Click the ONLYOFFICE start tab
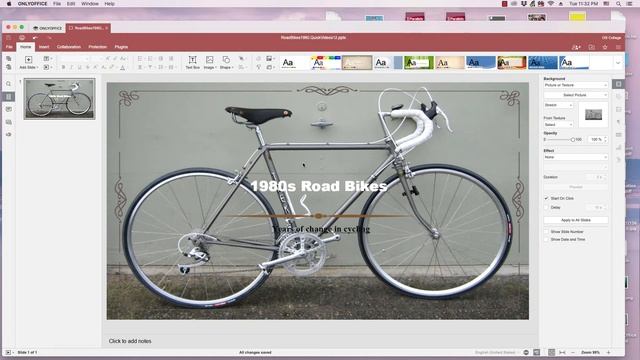640x360 pixels. point(47,28)
